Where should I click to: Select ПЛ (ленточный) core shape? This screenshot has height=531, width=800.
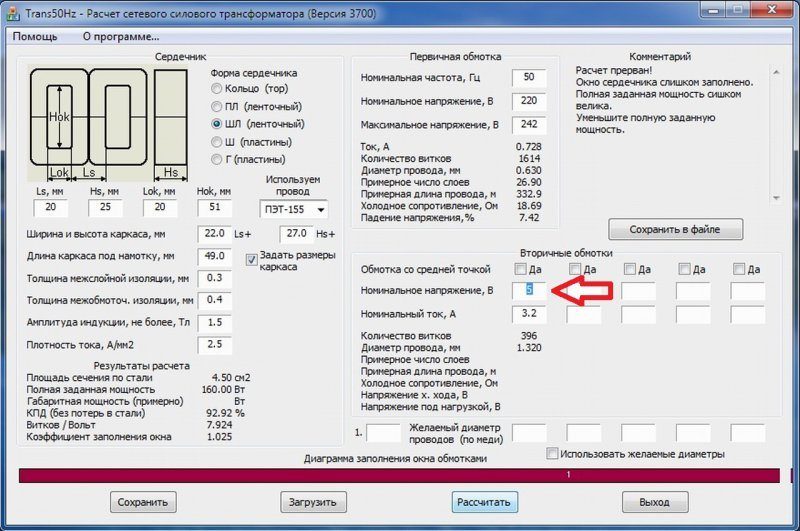click(x=257, y=107)
